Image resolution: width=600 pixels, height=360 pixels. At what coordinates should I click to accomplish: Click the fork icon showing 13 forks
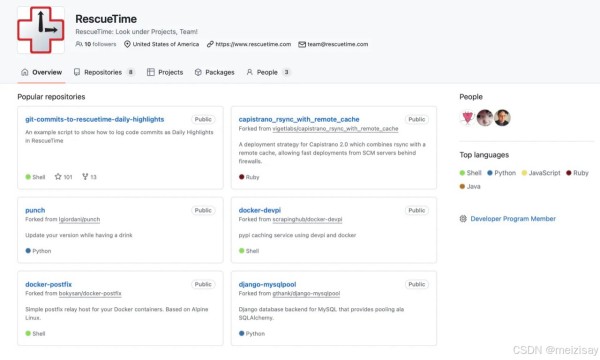pyautogui.click(x=85, y=177)
